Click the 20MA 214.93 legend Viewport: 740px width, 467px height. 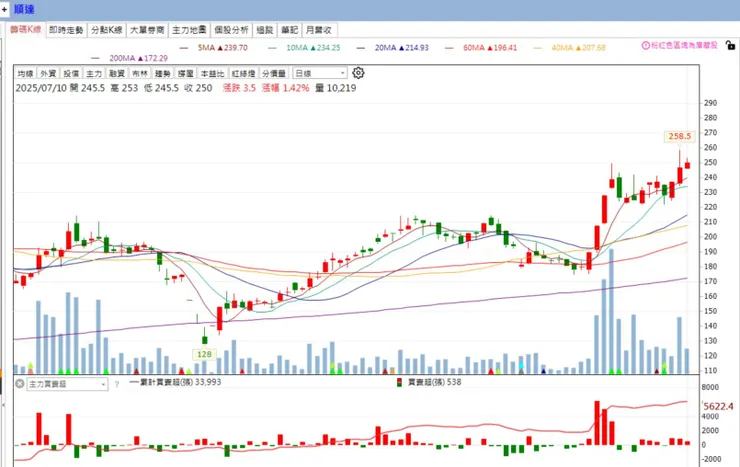click(x=393, y=48)
